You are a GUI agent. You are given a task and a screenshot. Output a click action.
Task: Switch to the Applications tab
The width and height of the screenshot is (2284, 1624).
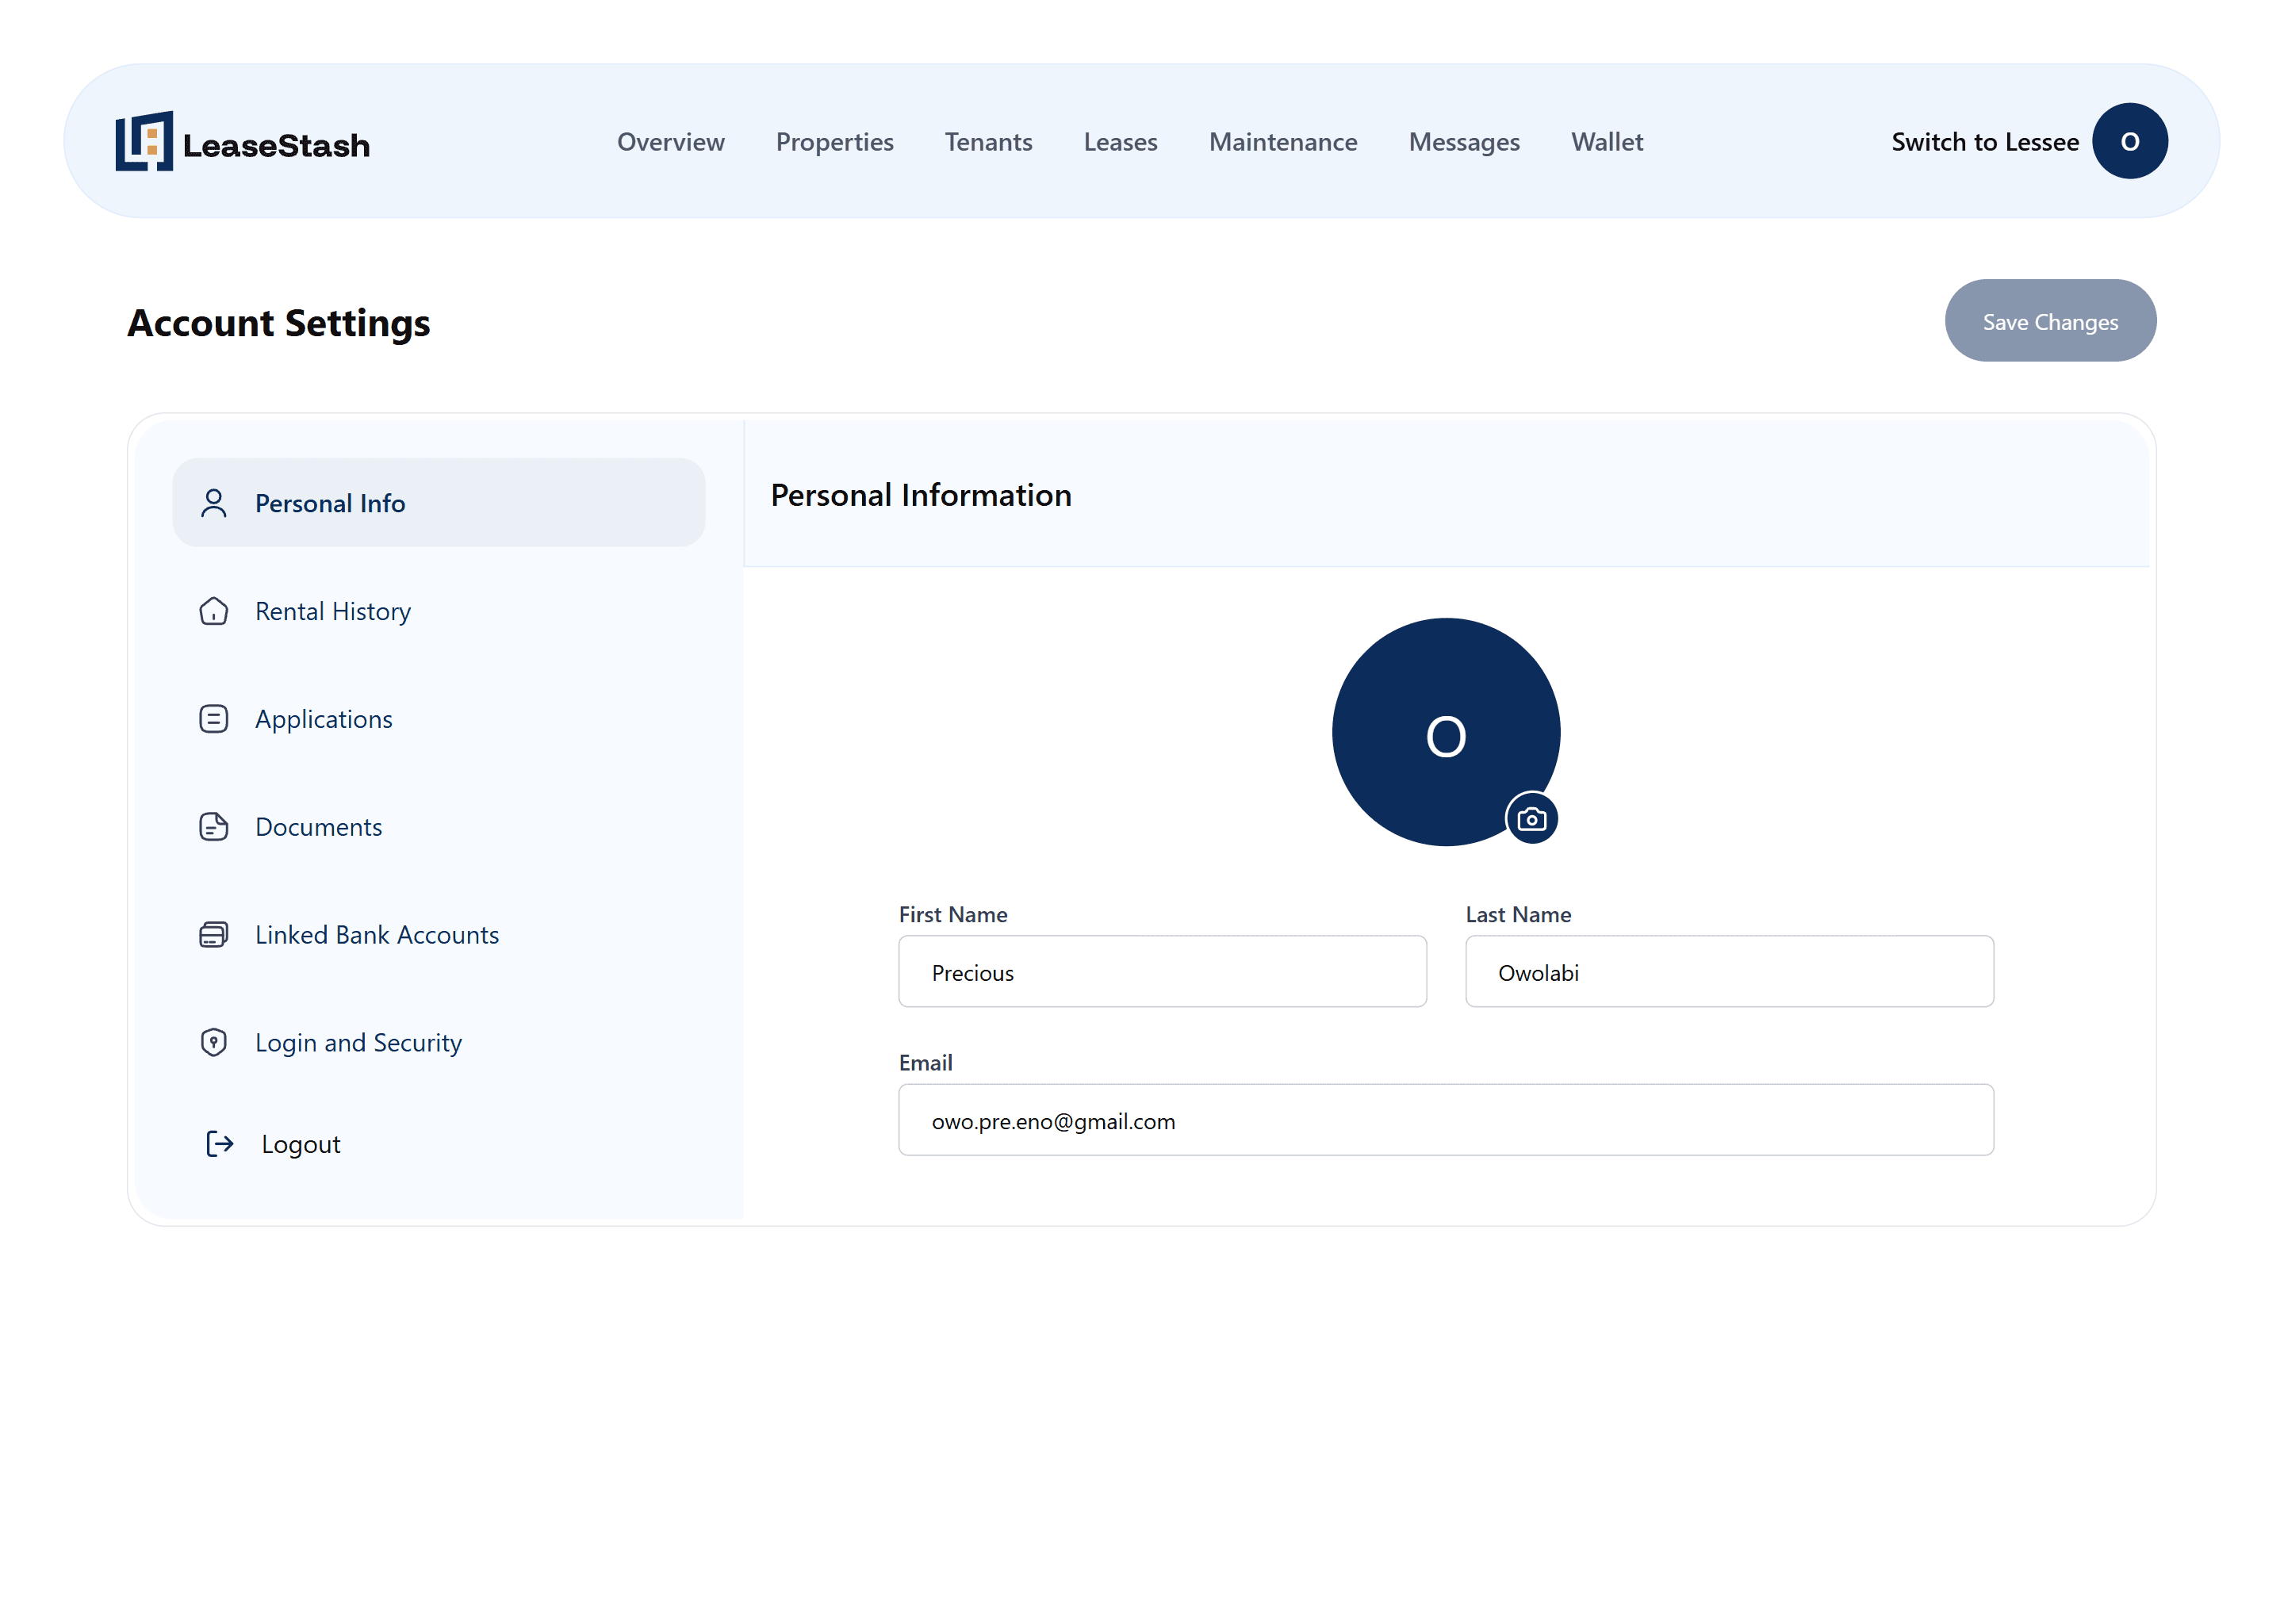point(438,719)
